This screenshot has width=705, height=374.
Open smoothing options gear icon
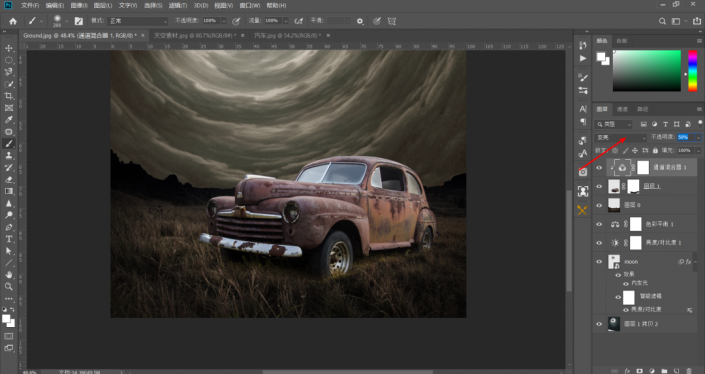[360, 21]
